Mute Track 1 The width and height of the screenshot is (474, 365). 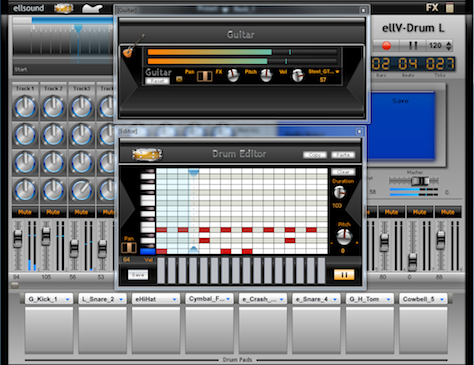tap(25, 212)
